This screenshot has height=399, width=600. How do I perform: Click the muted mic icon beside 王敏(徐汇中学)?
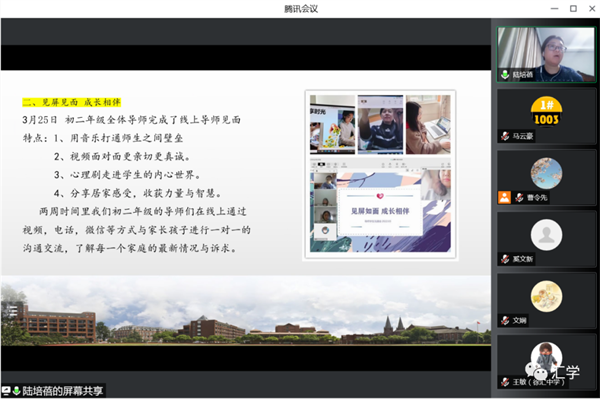click(x=505, y=382)
